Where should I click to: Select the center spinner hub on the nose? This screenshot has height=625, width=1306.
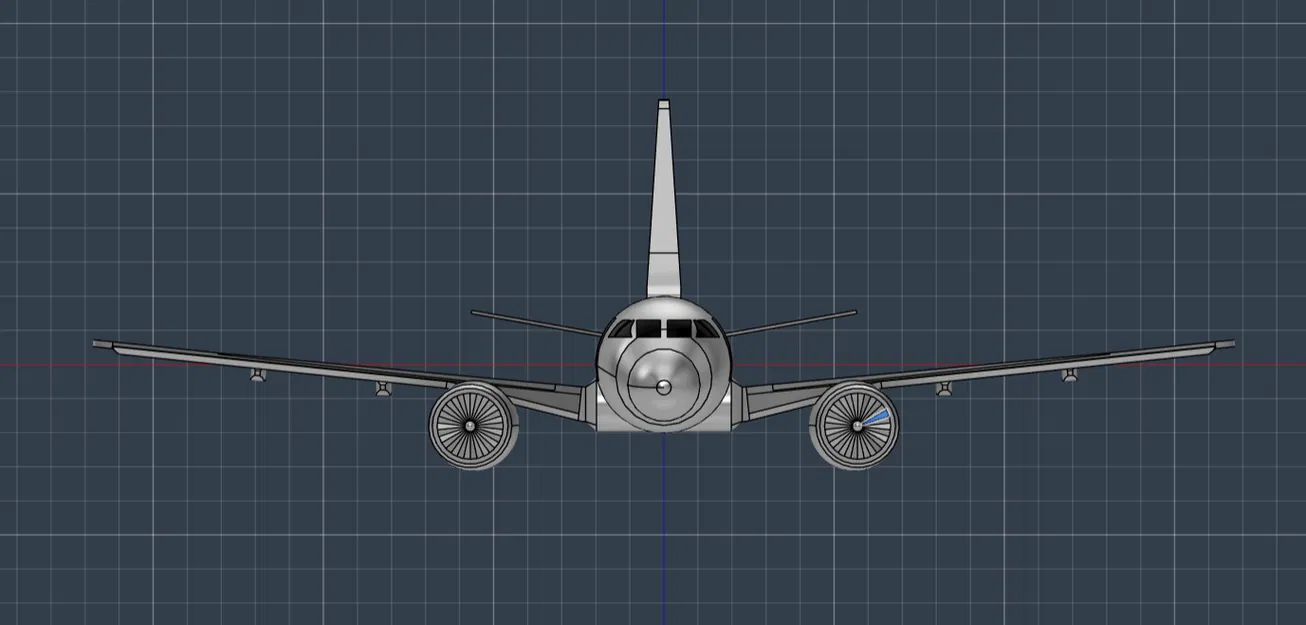pos(664,386)
